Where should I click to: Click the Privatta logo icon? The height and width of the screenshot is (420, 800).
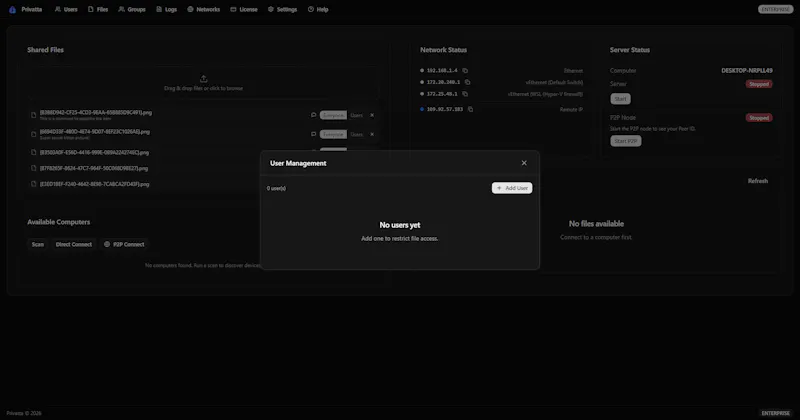(12, 9)
